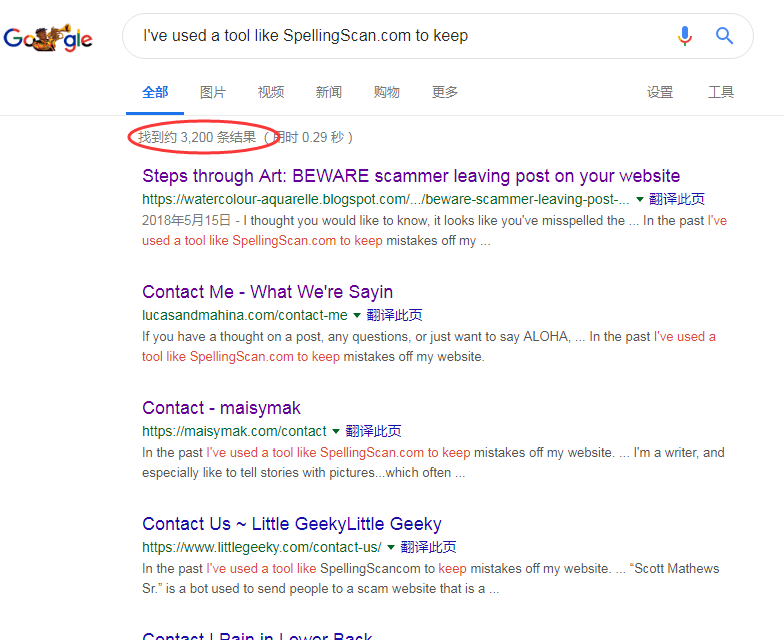Screen dimensions: 784x640
Task: Switch to the 视频 tab
Action: point(271,92)
